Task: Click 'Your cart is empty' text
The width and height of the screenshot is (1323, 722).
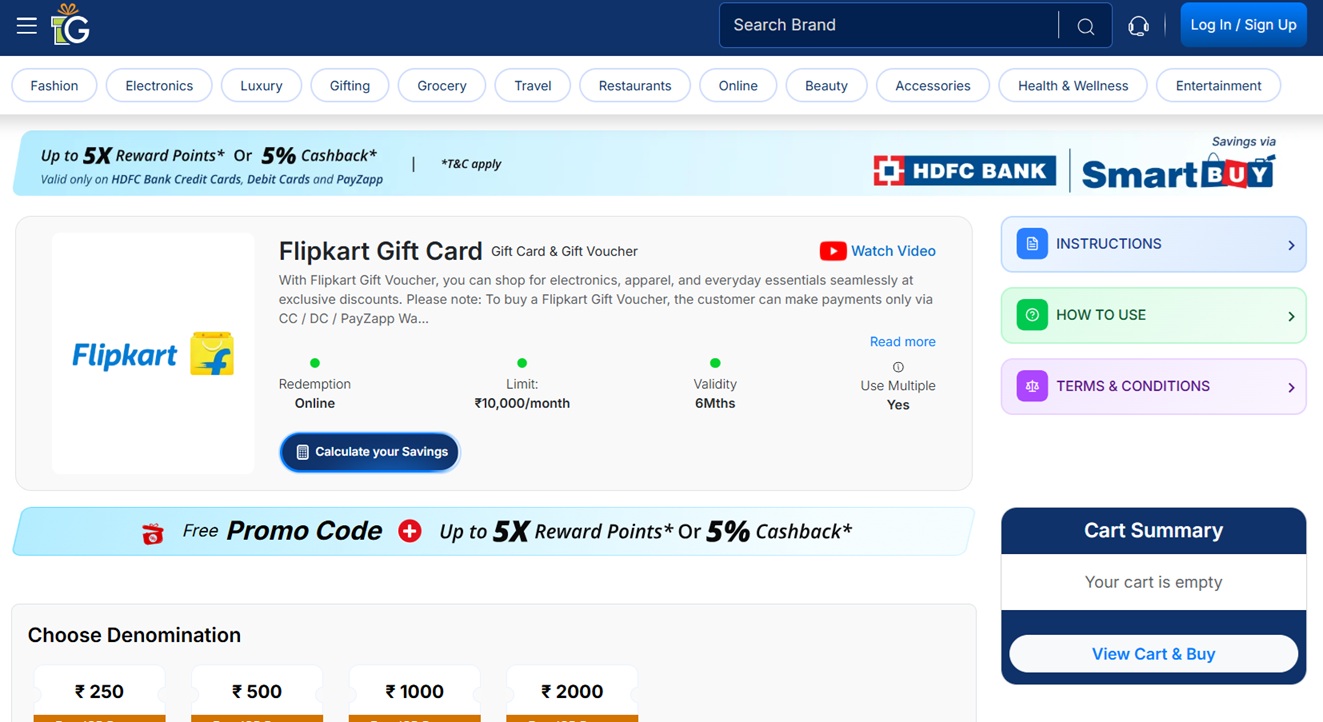Action: click(x=1153, y=582)
